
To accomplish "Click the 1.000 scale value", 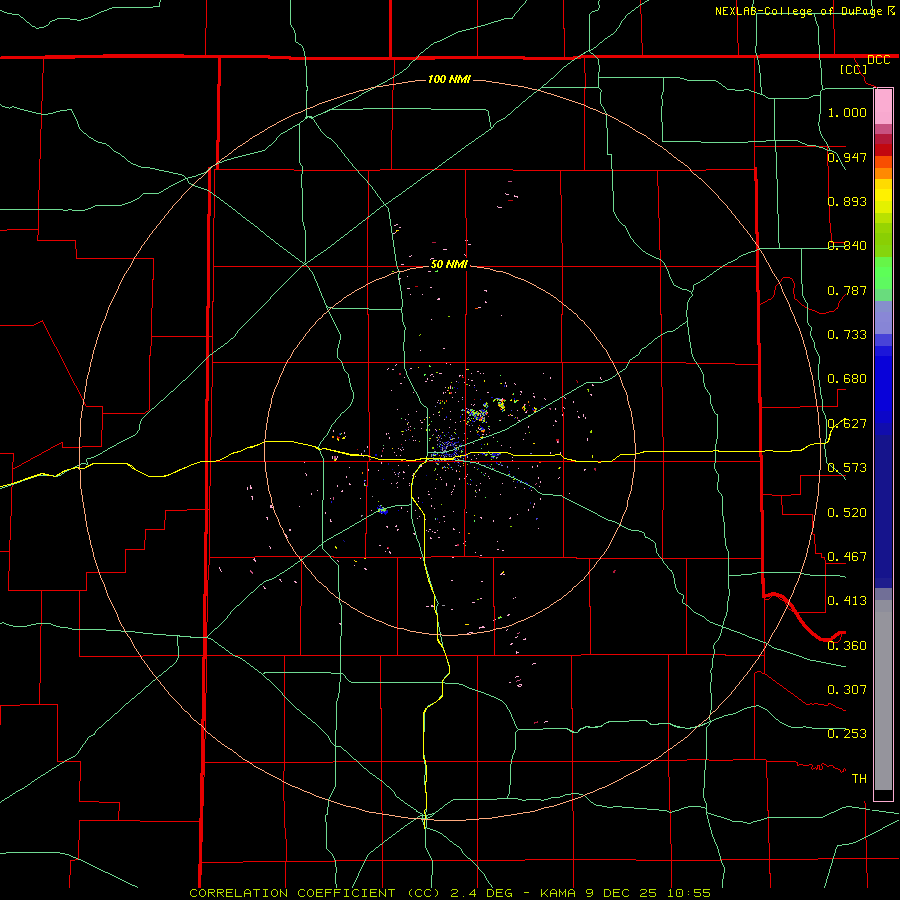I will click(x=847, y=112).
